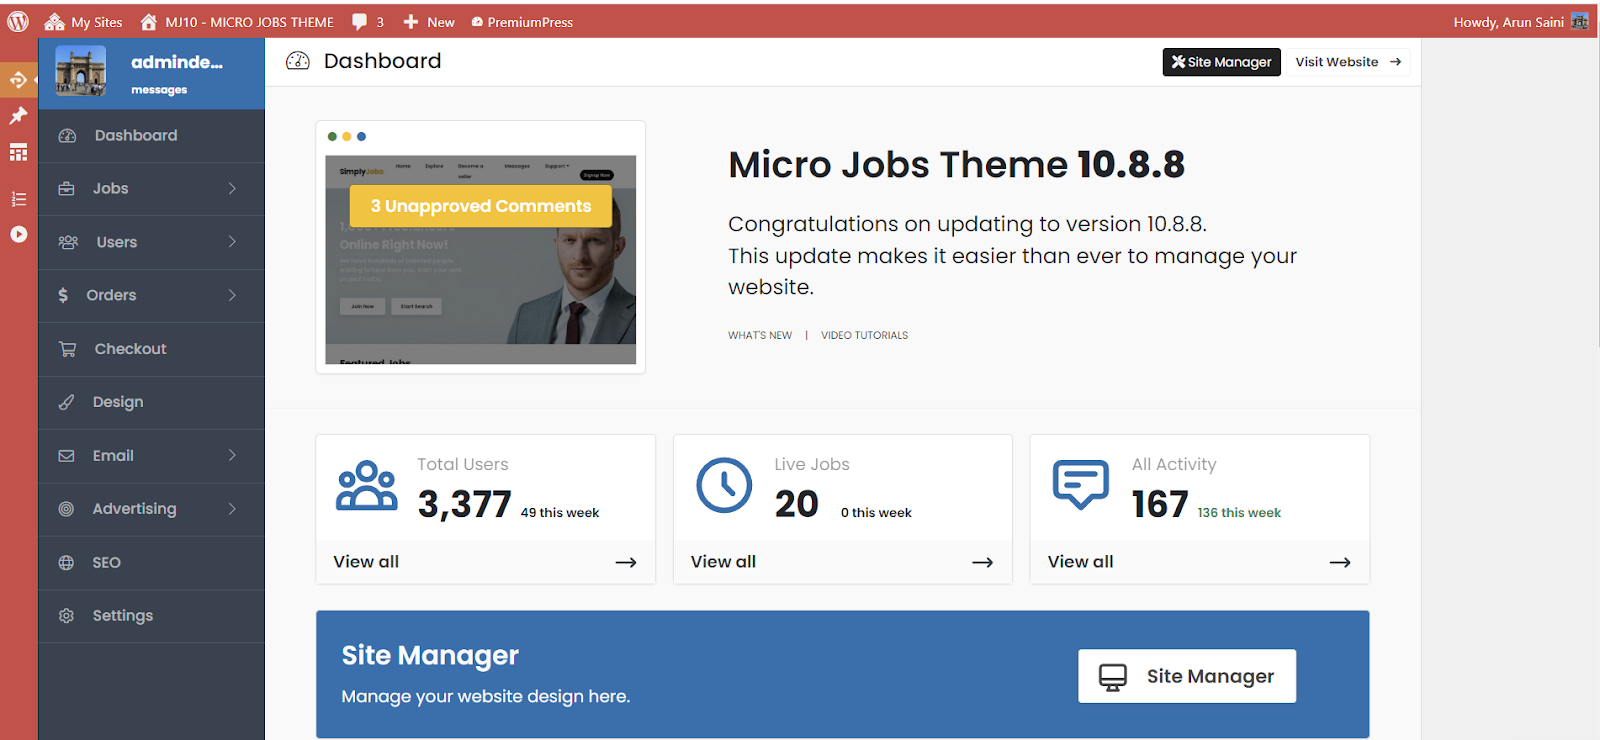1600x740 pixels.
Task: Click View all in the Total Users card
Action: click(366, 562)
